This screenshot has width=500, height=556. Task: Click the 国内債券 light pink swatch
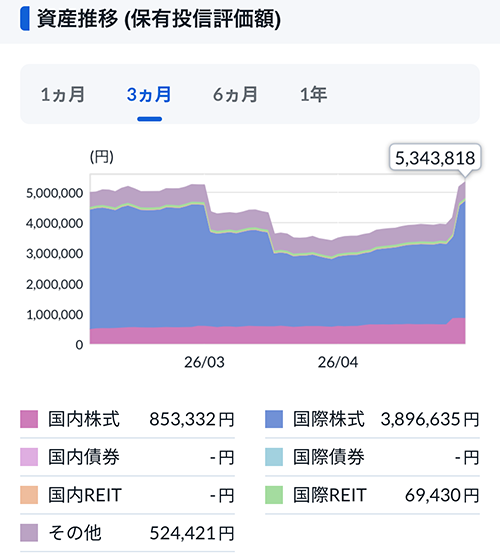pos(29,457)
